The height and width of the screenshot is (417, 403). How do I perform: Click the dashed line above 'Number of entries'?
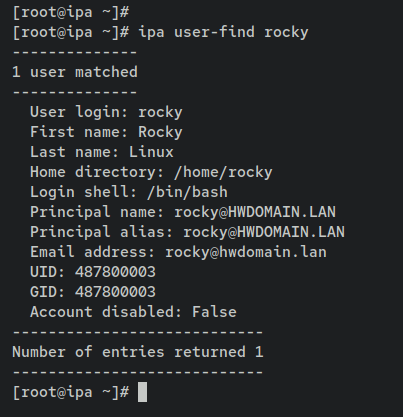138,332
